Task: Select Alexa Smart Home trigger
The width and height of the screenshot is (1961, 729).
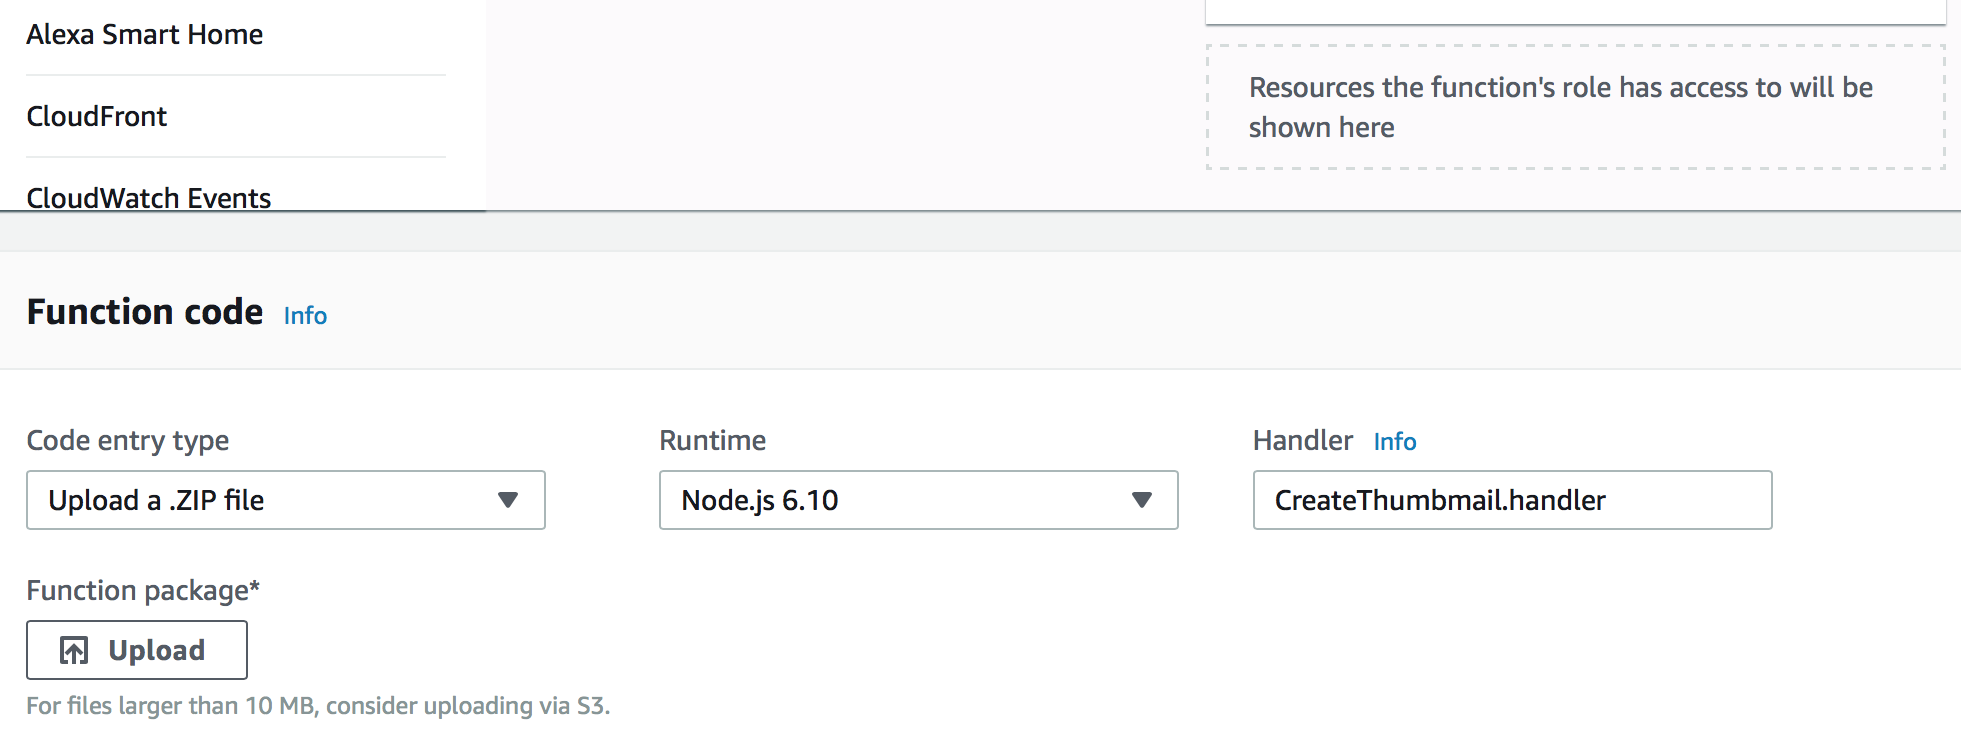Action: coord(145,35)
